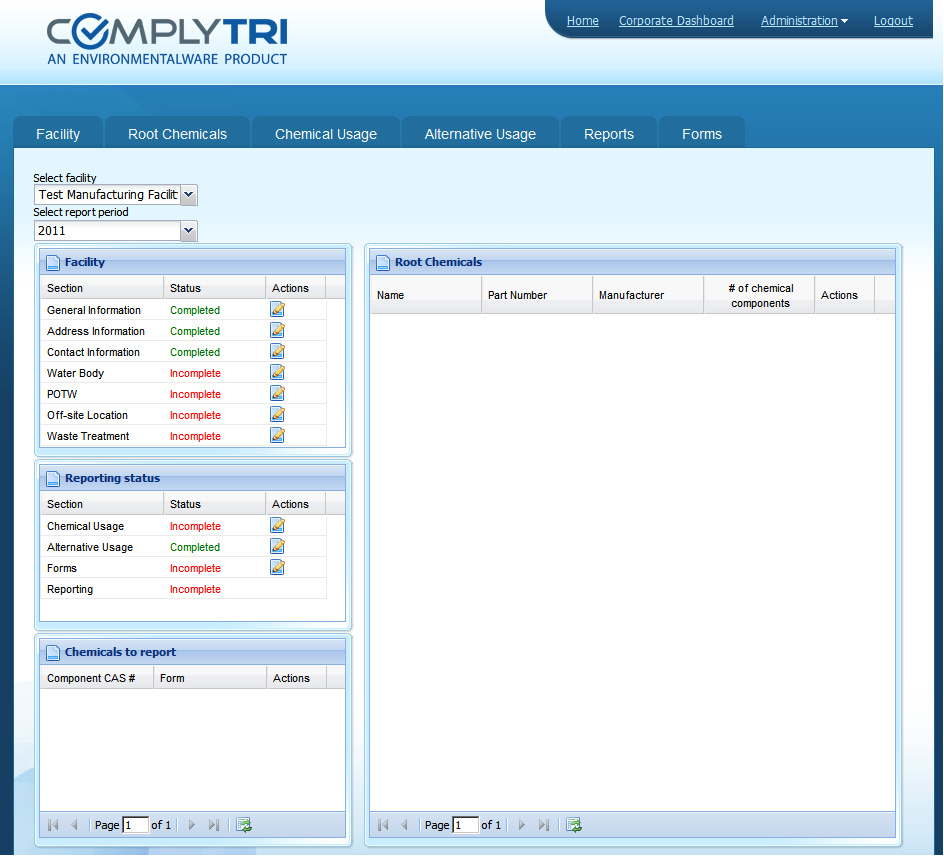Refresh the Root Chemicals grid
Viewport: 944px width, 856px height.
pos(573,825)
